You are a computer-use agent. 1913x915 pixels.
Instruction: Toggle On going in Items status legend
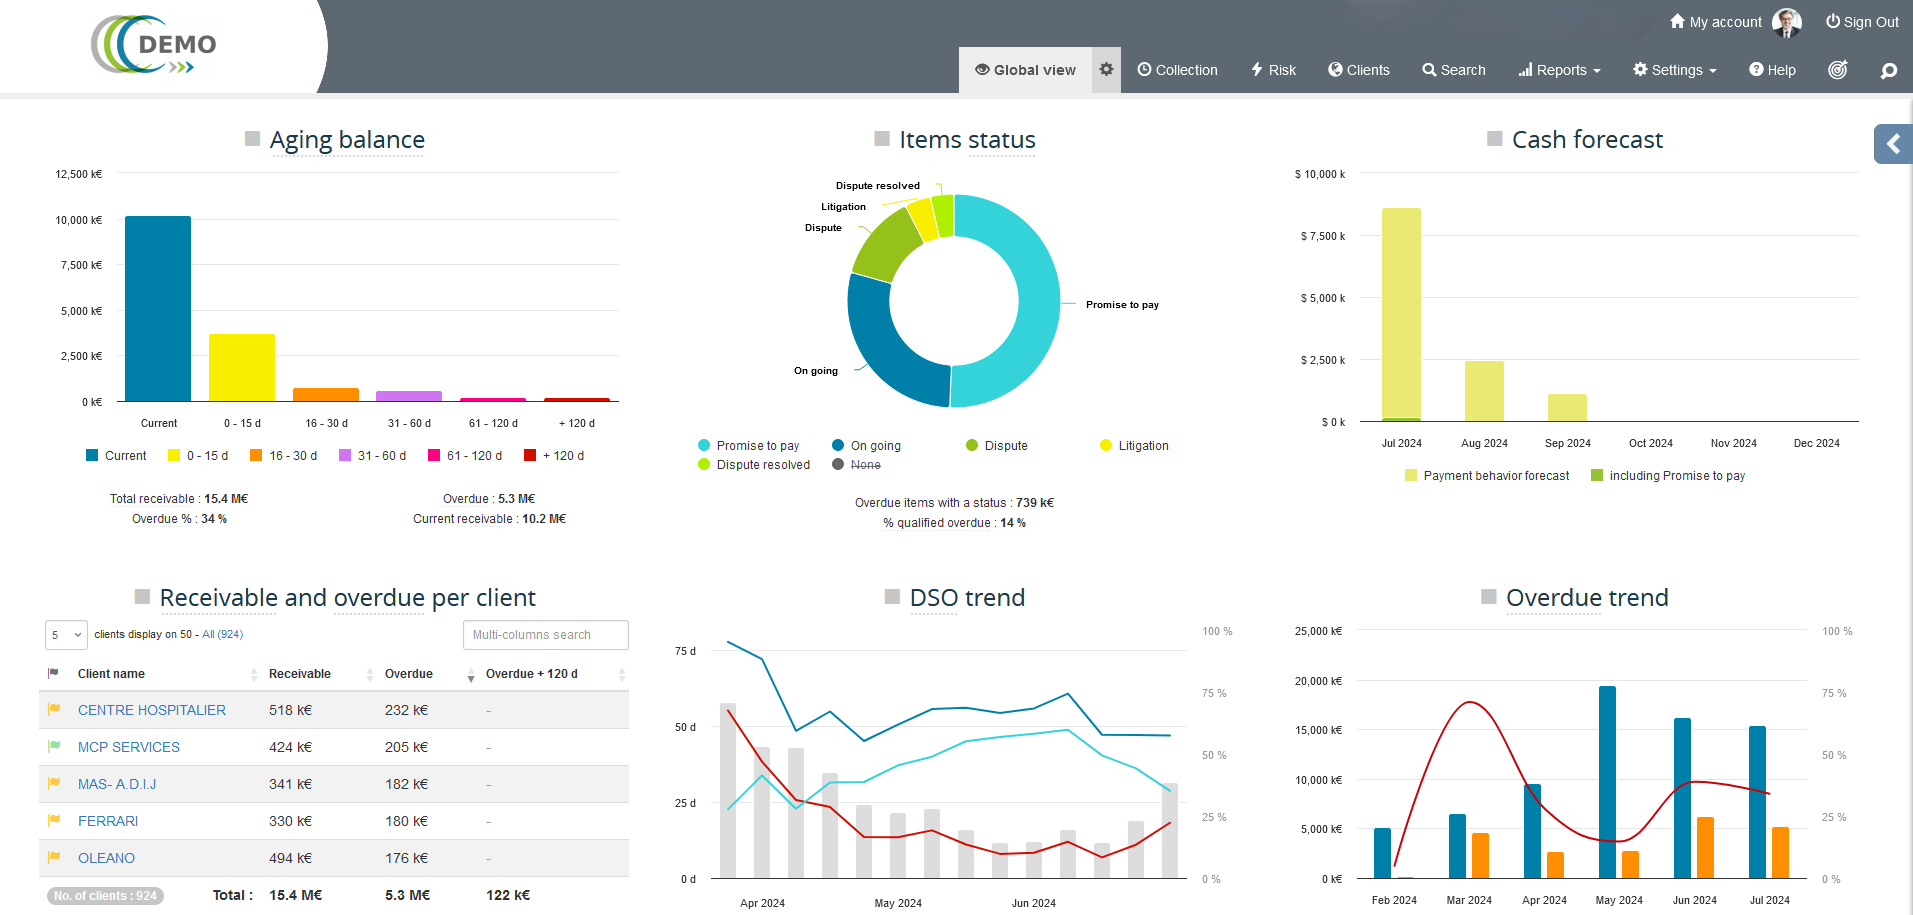[867, 446]
